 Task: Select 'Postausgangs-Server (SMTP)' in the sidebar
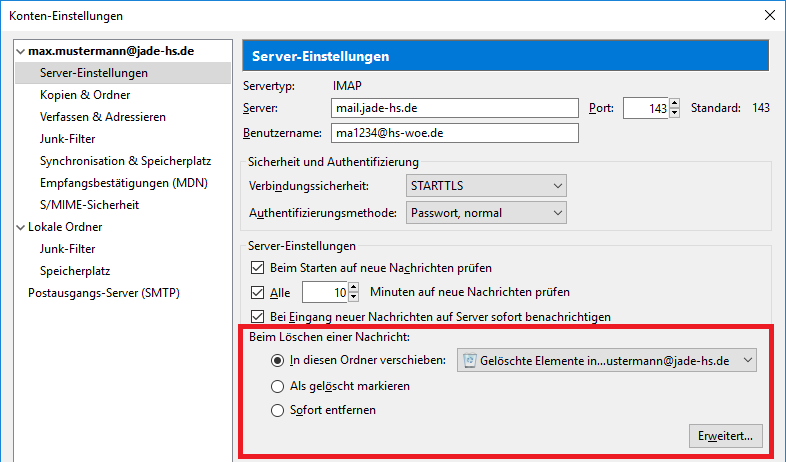pyautogui.click(x=104, y=293)
